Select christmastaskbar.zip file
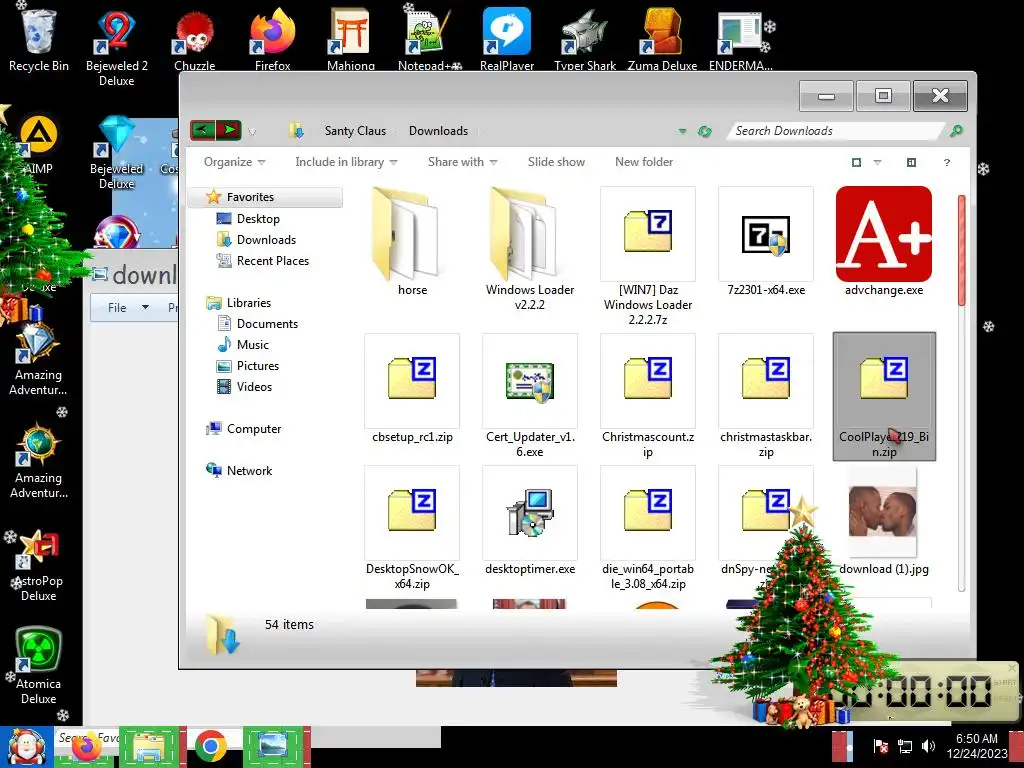This screenshot has width=1024, height=768. (766, 396)
